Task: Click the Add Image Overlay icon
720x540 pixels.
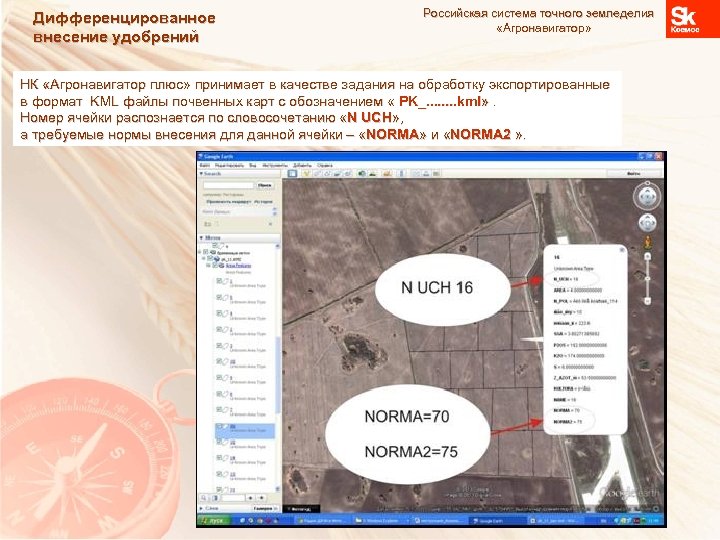Action: tap(338, 174)
